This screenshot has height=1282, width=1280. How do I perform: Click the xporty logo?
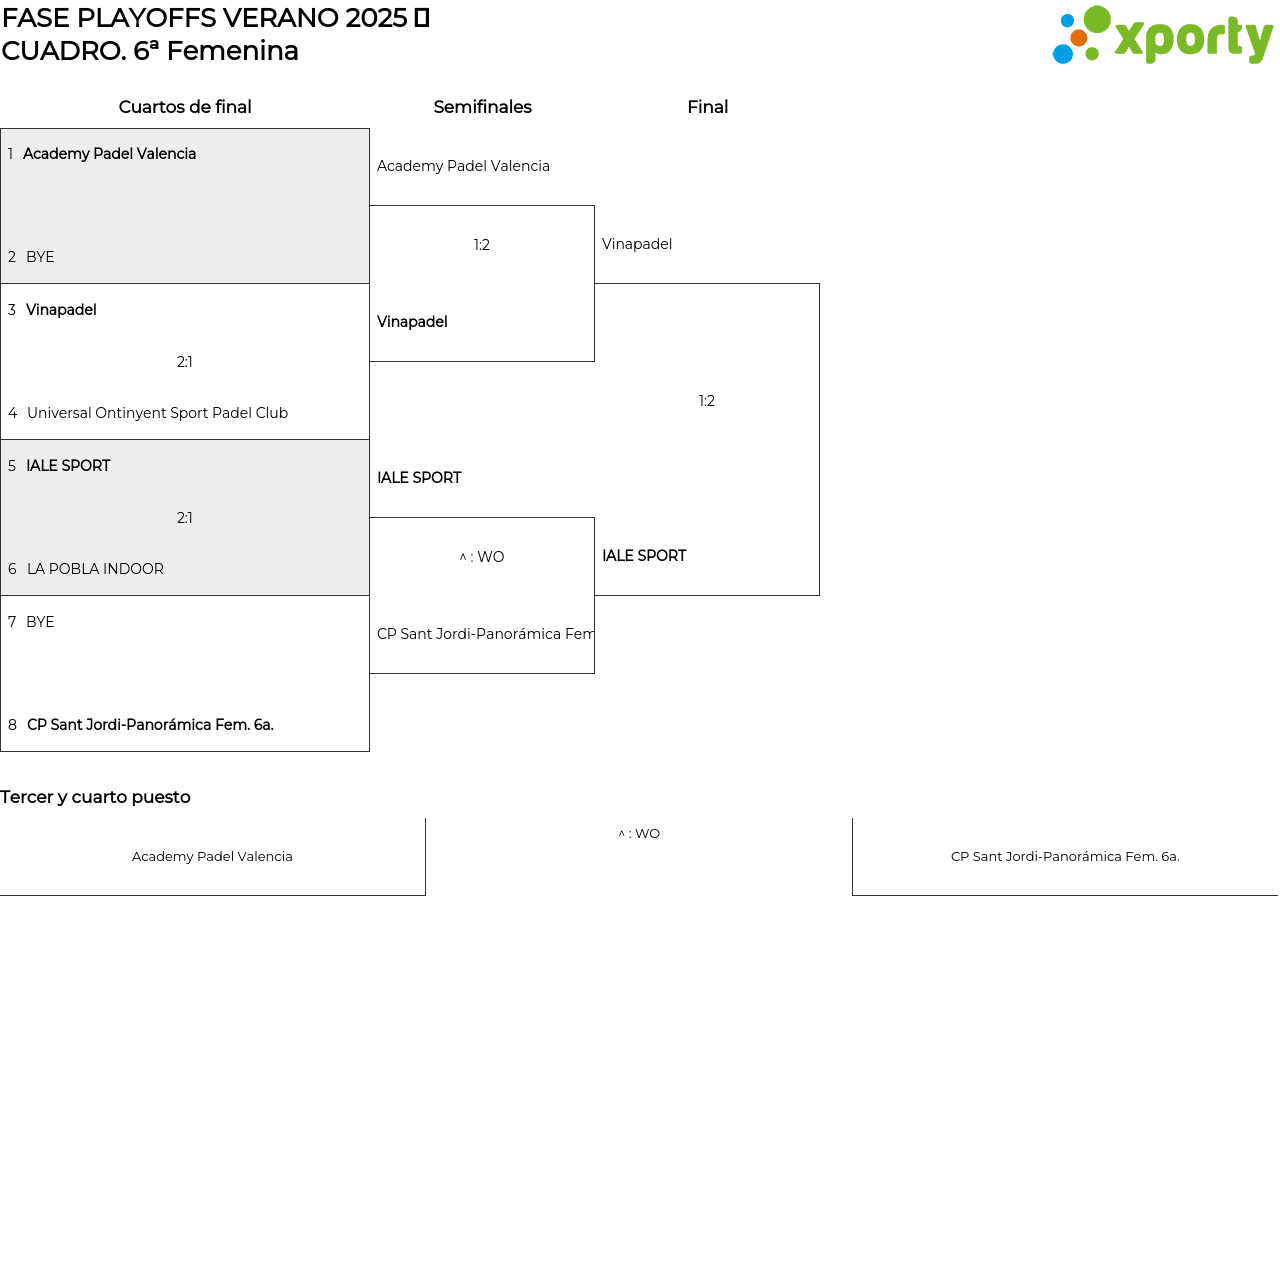[x=1162, y=36]
